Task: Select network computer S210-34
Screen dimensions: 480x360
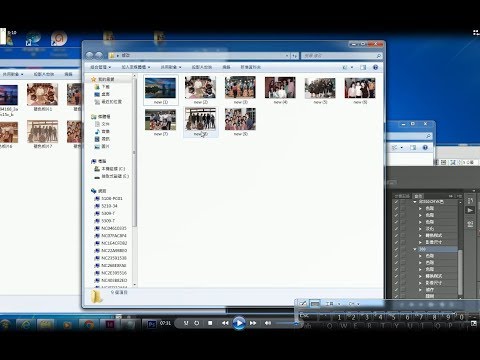Action: click(106, 206)
